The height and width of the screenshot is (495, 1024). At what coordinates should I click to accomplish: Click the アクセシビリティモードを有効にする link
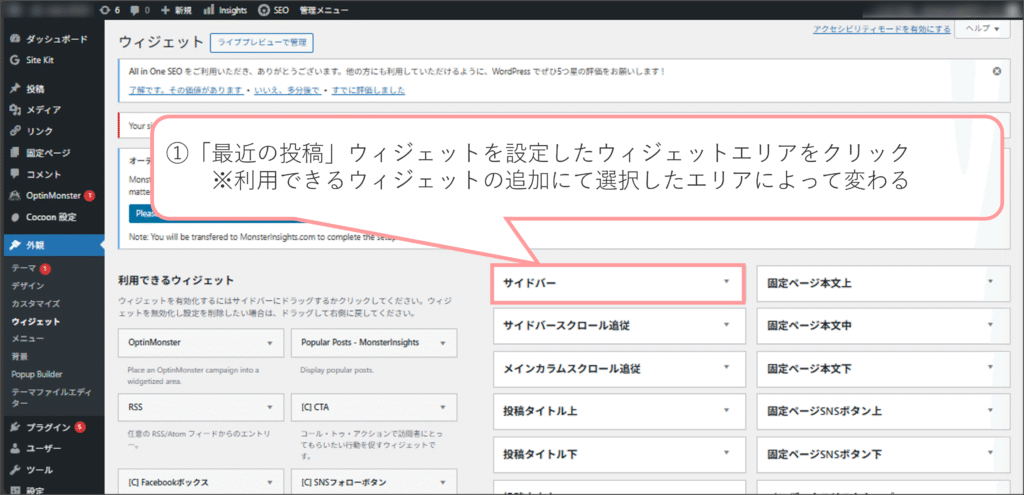tap(881, 30)
